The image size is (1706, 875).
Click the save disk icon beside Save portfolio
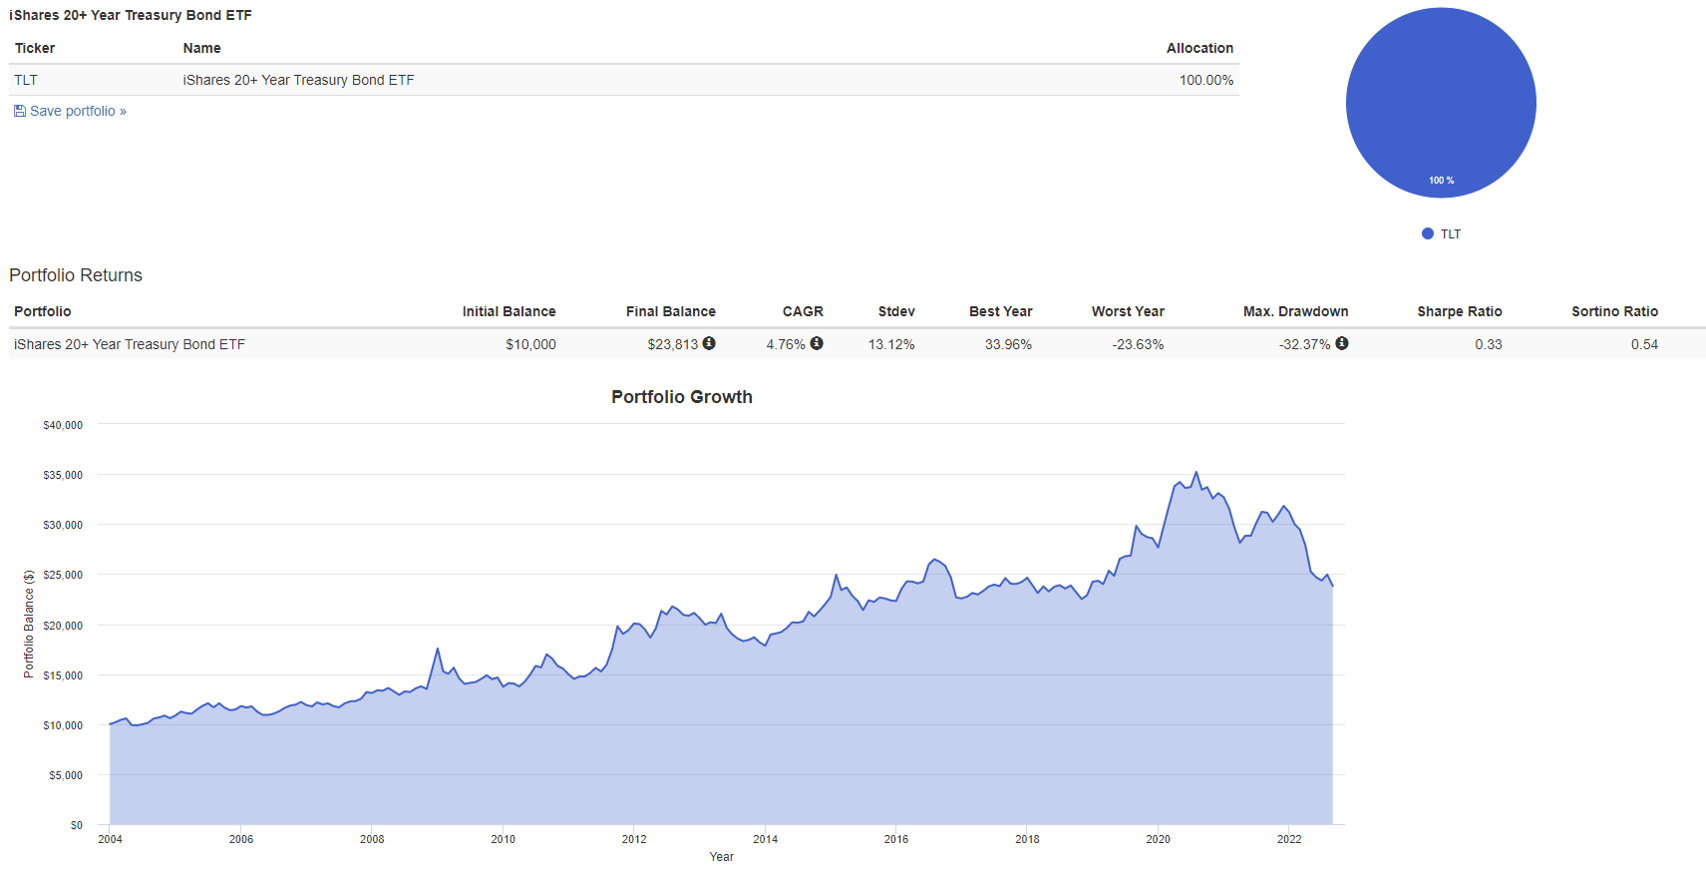[19, 111]
